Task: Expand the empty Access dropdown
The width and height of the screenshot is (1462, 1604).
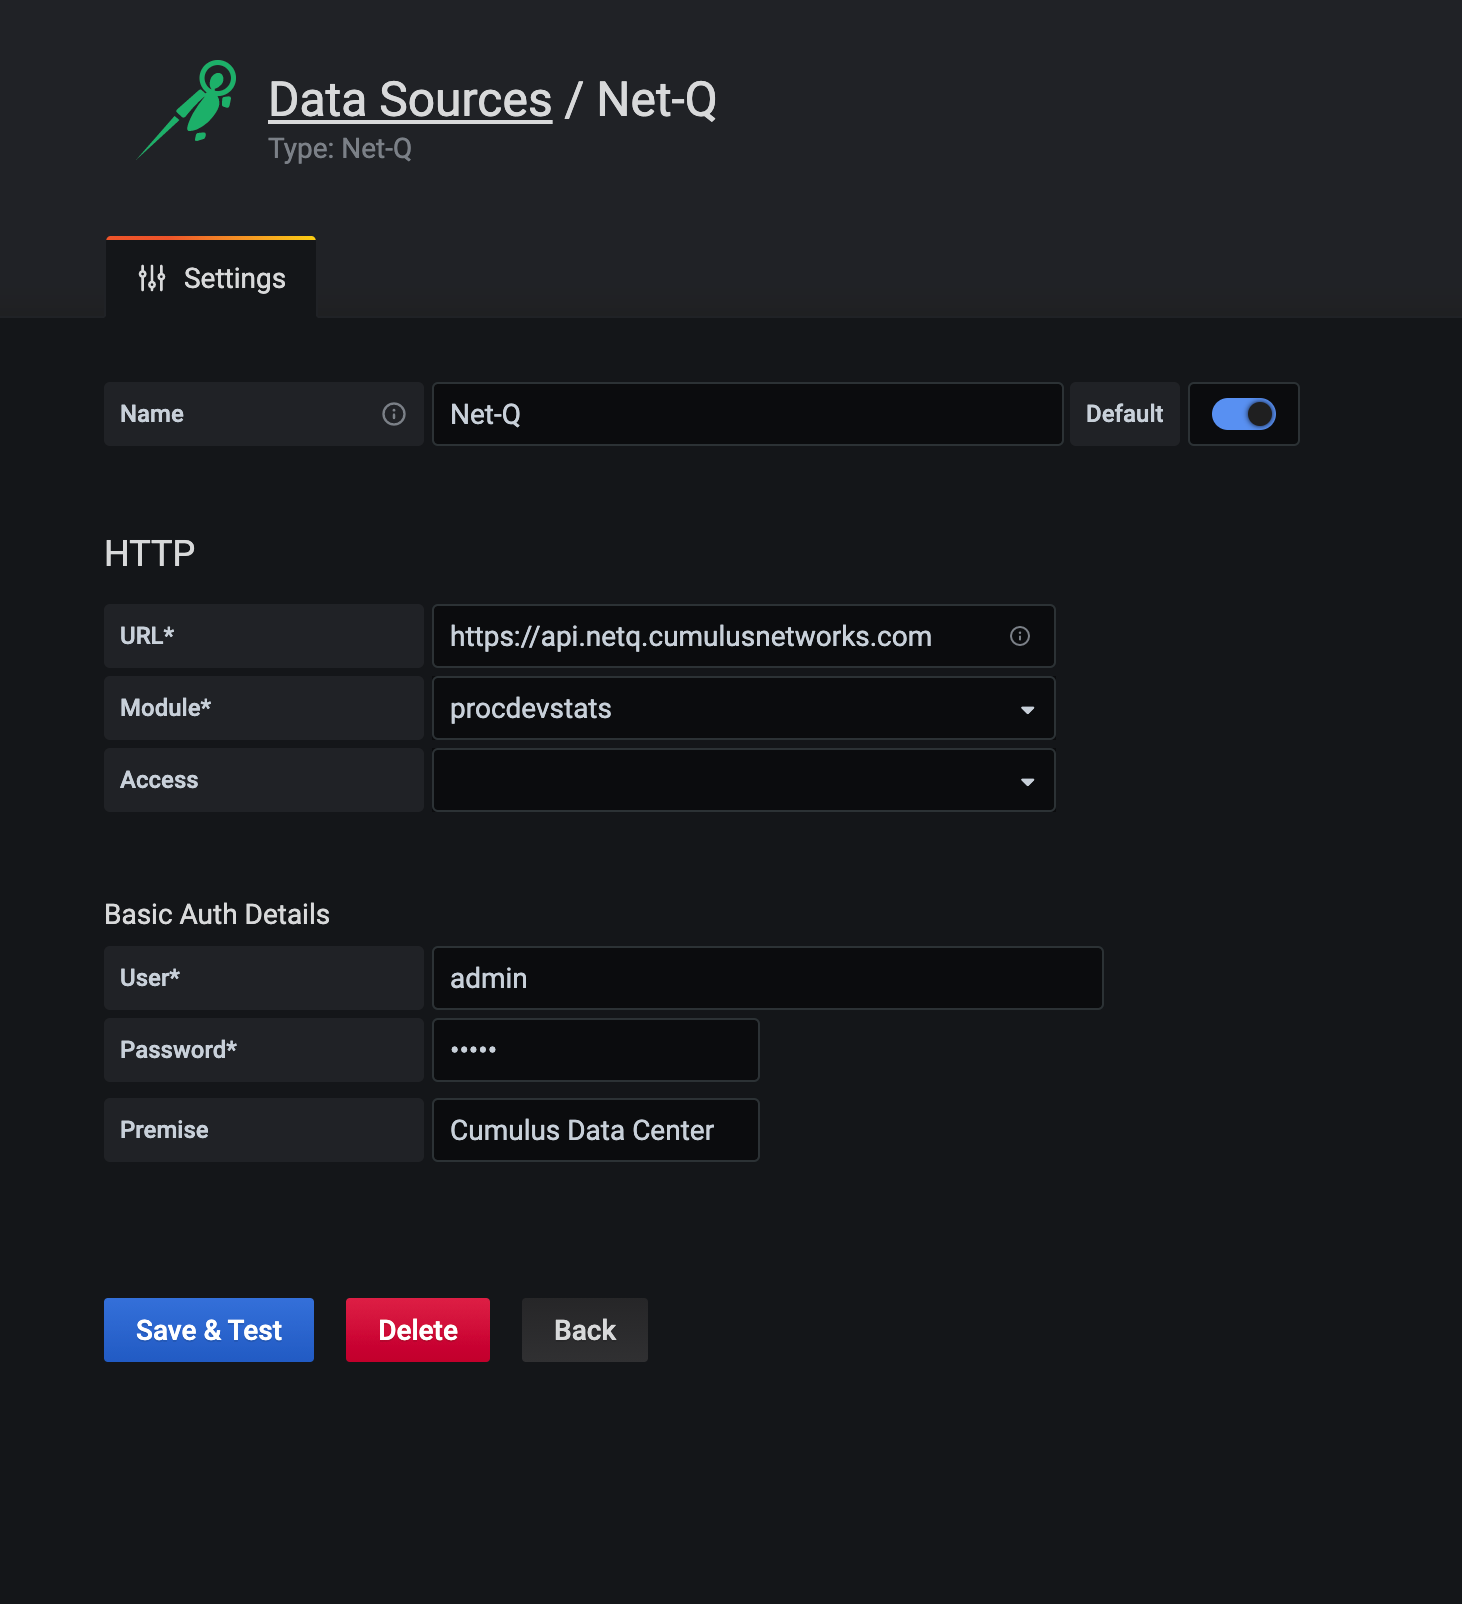Action: coord(730,781)
